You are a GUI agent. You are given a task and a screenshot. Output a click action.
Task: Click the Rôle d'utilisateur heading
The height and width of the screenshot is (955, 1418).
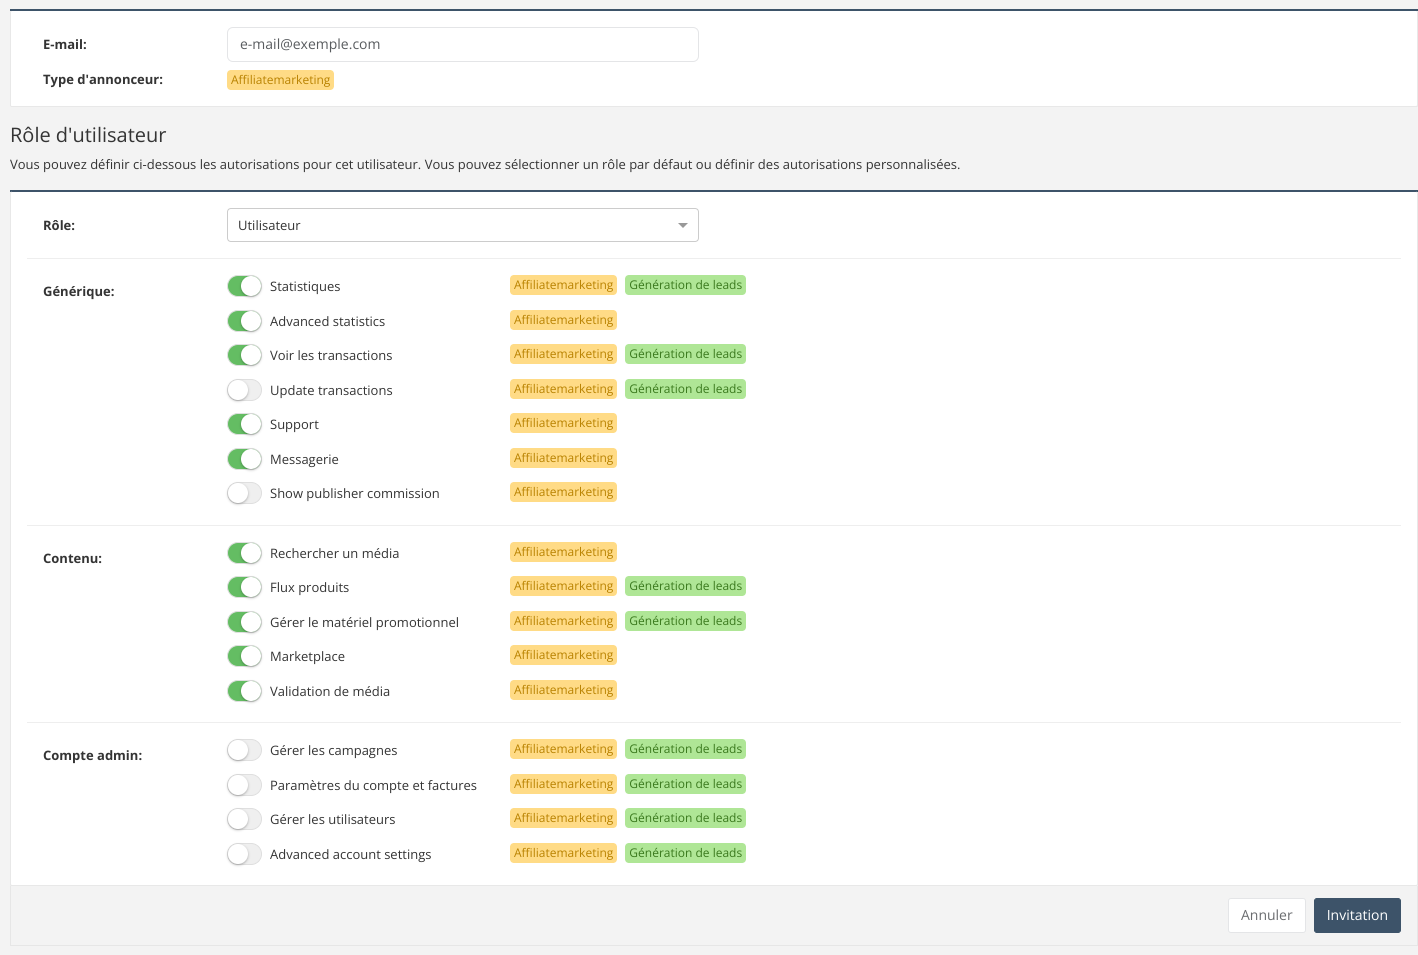[x=88, y=135]
